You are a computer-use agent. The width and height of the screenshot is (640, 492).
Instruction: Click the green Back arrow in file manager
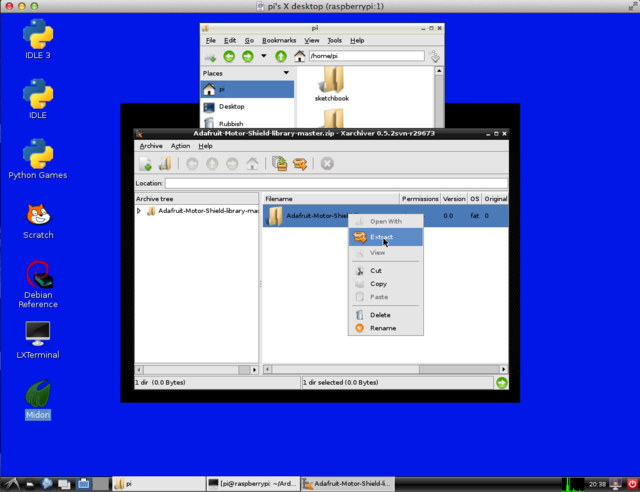(229, 57)
